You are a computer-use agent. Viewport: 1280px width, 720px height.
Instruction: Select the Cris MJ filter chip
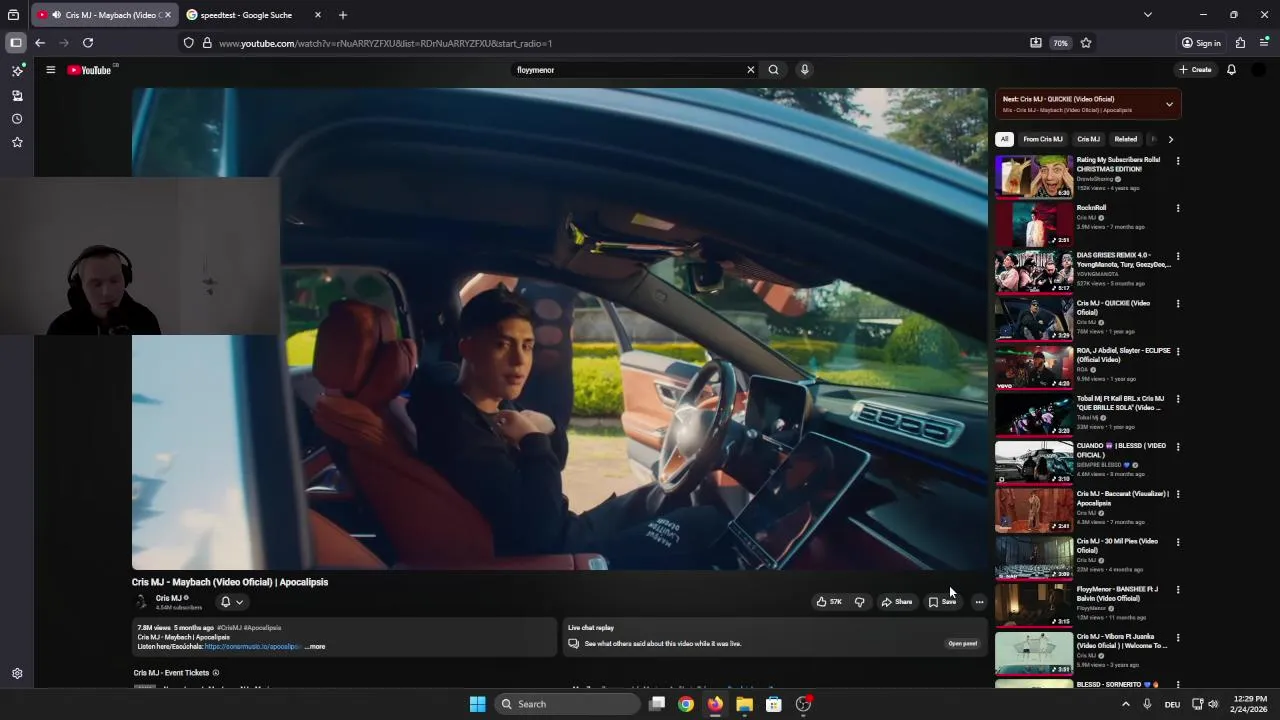point(1088,139)
